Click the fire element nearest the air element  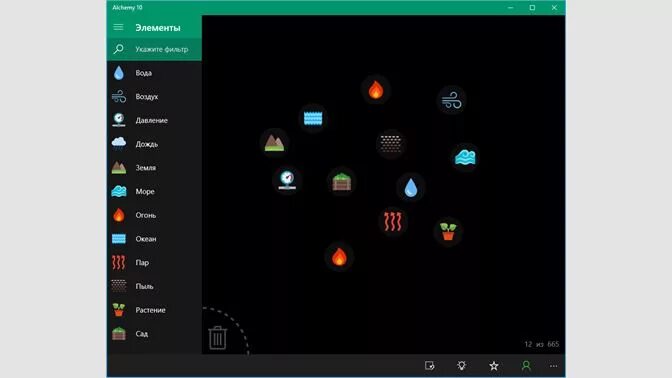click(x=375, y=90)
